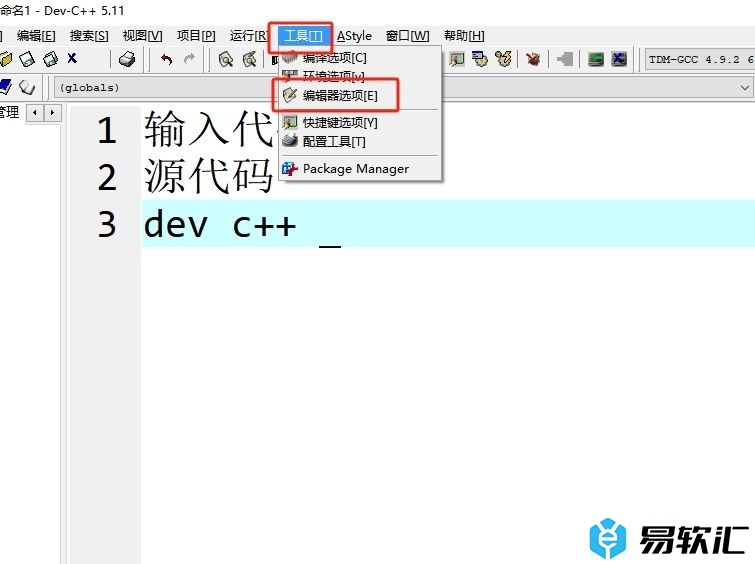
Task: Click the open book icon in second toolbar
Action: 27,87
